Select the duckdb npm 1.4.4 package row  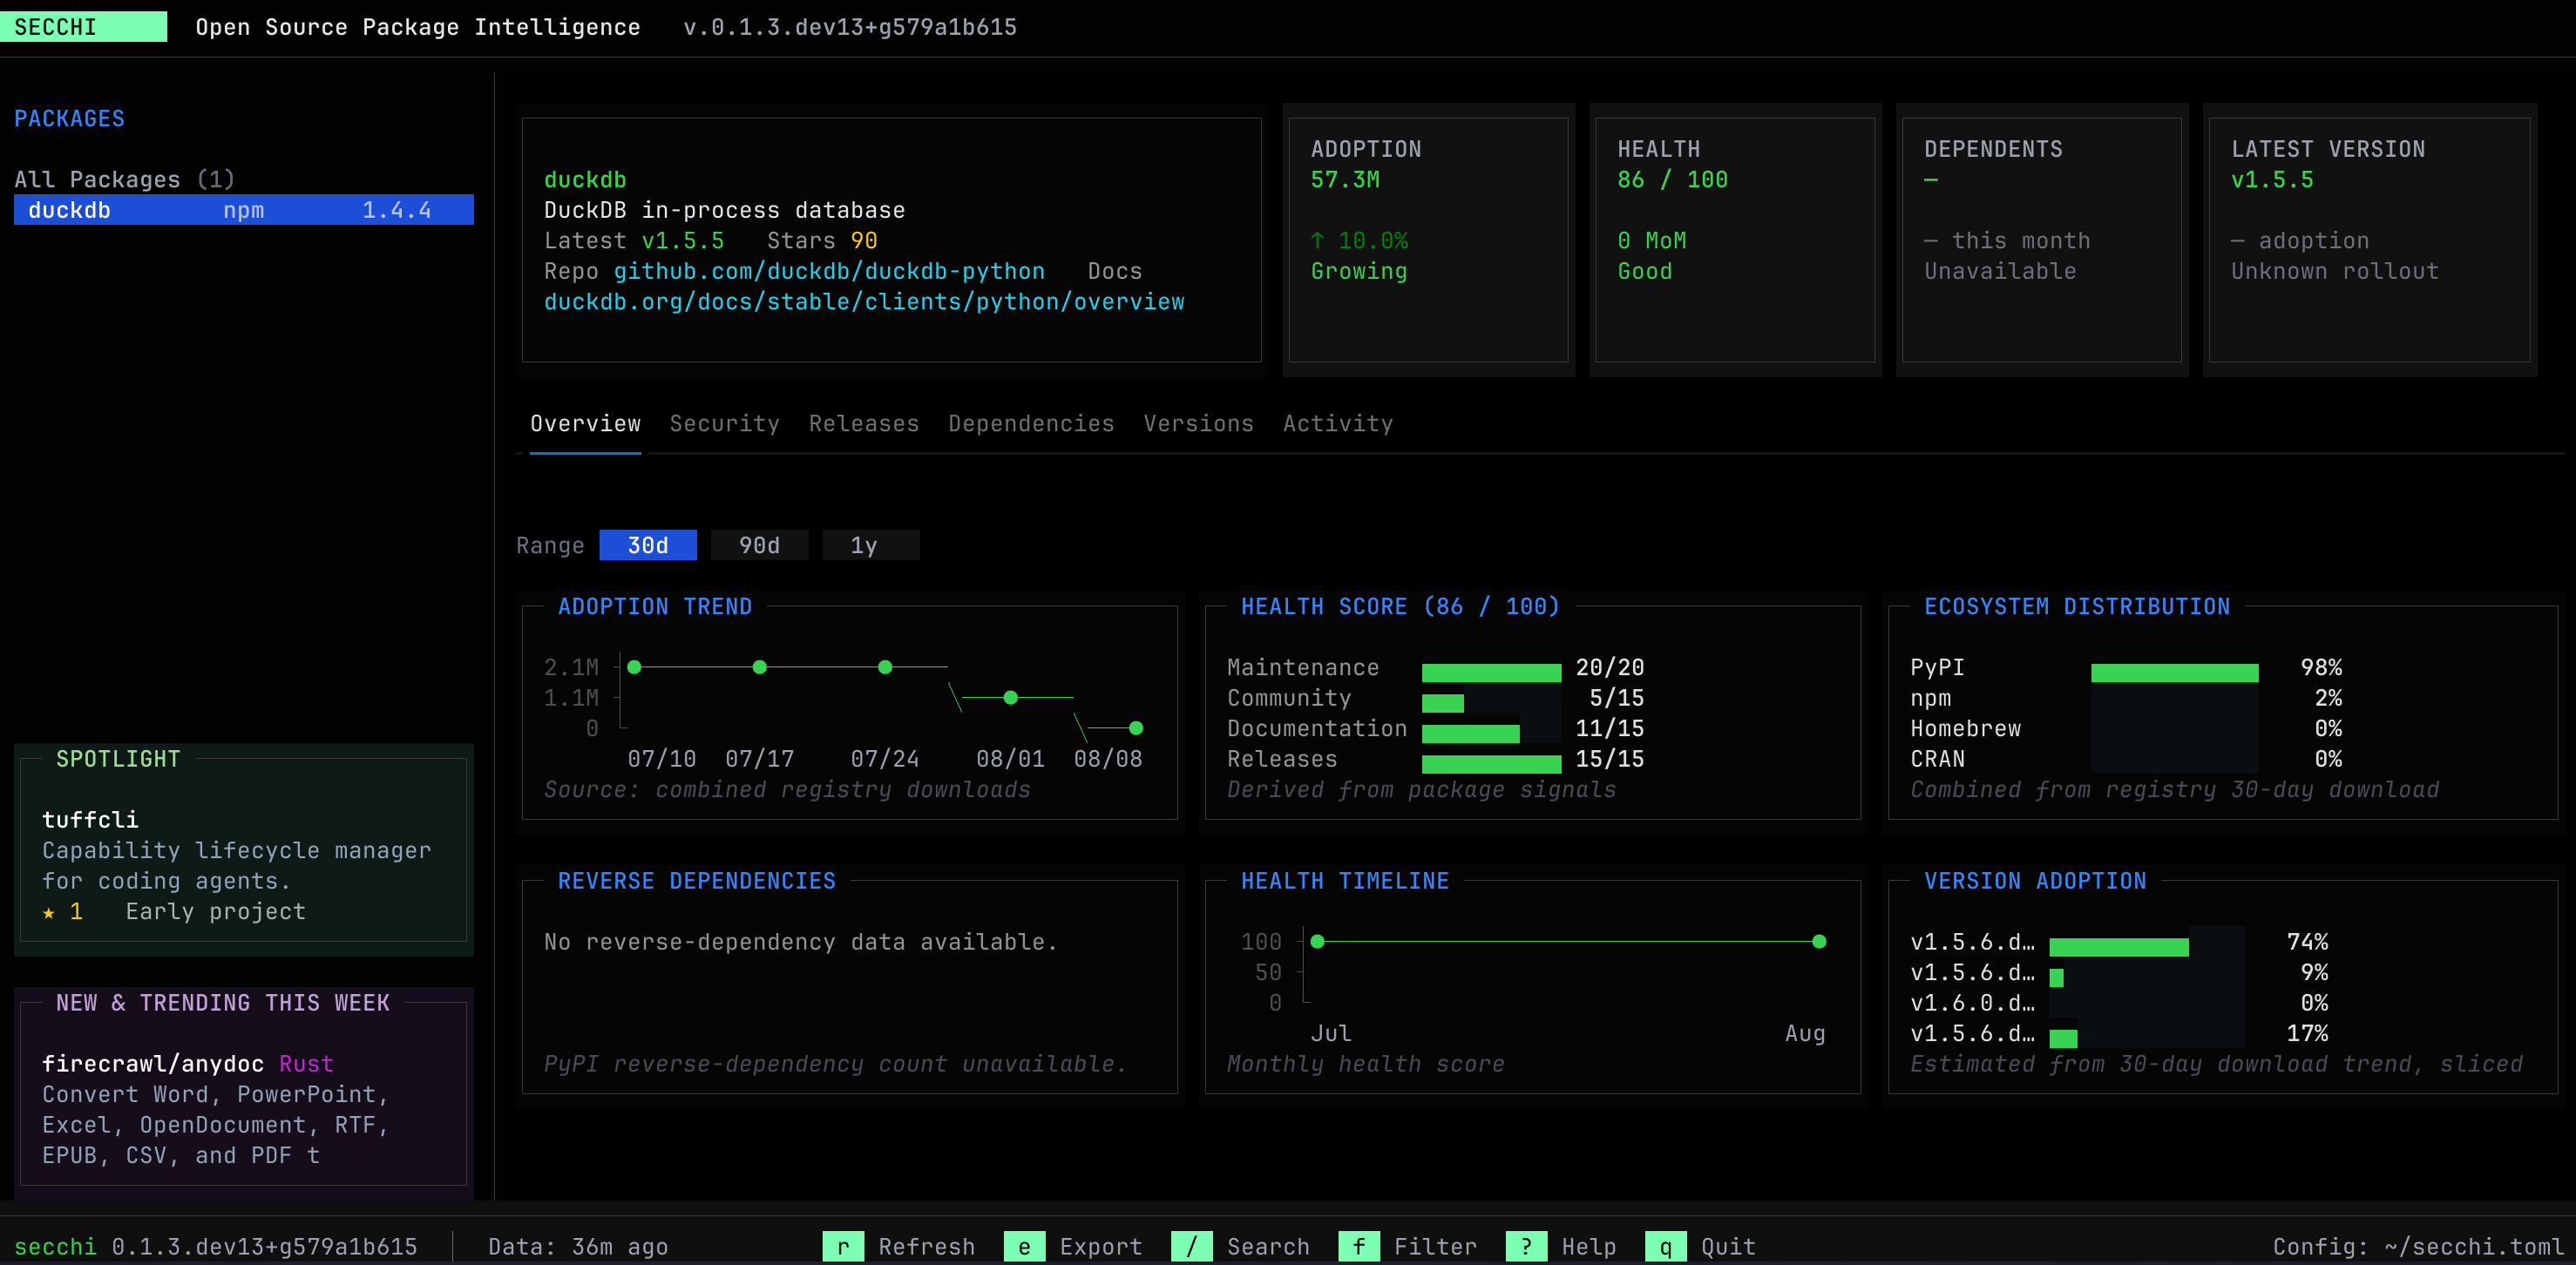point(244,210)
